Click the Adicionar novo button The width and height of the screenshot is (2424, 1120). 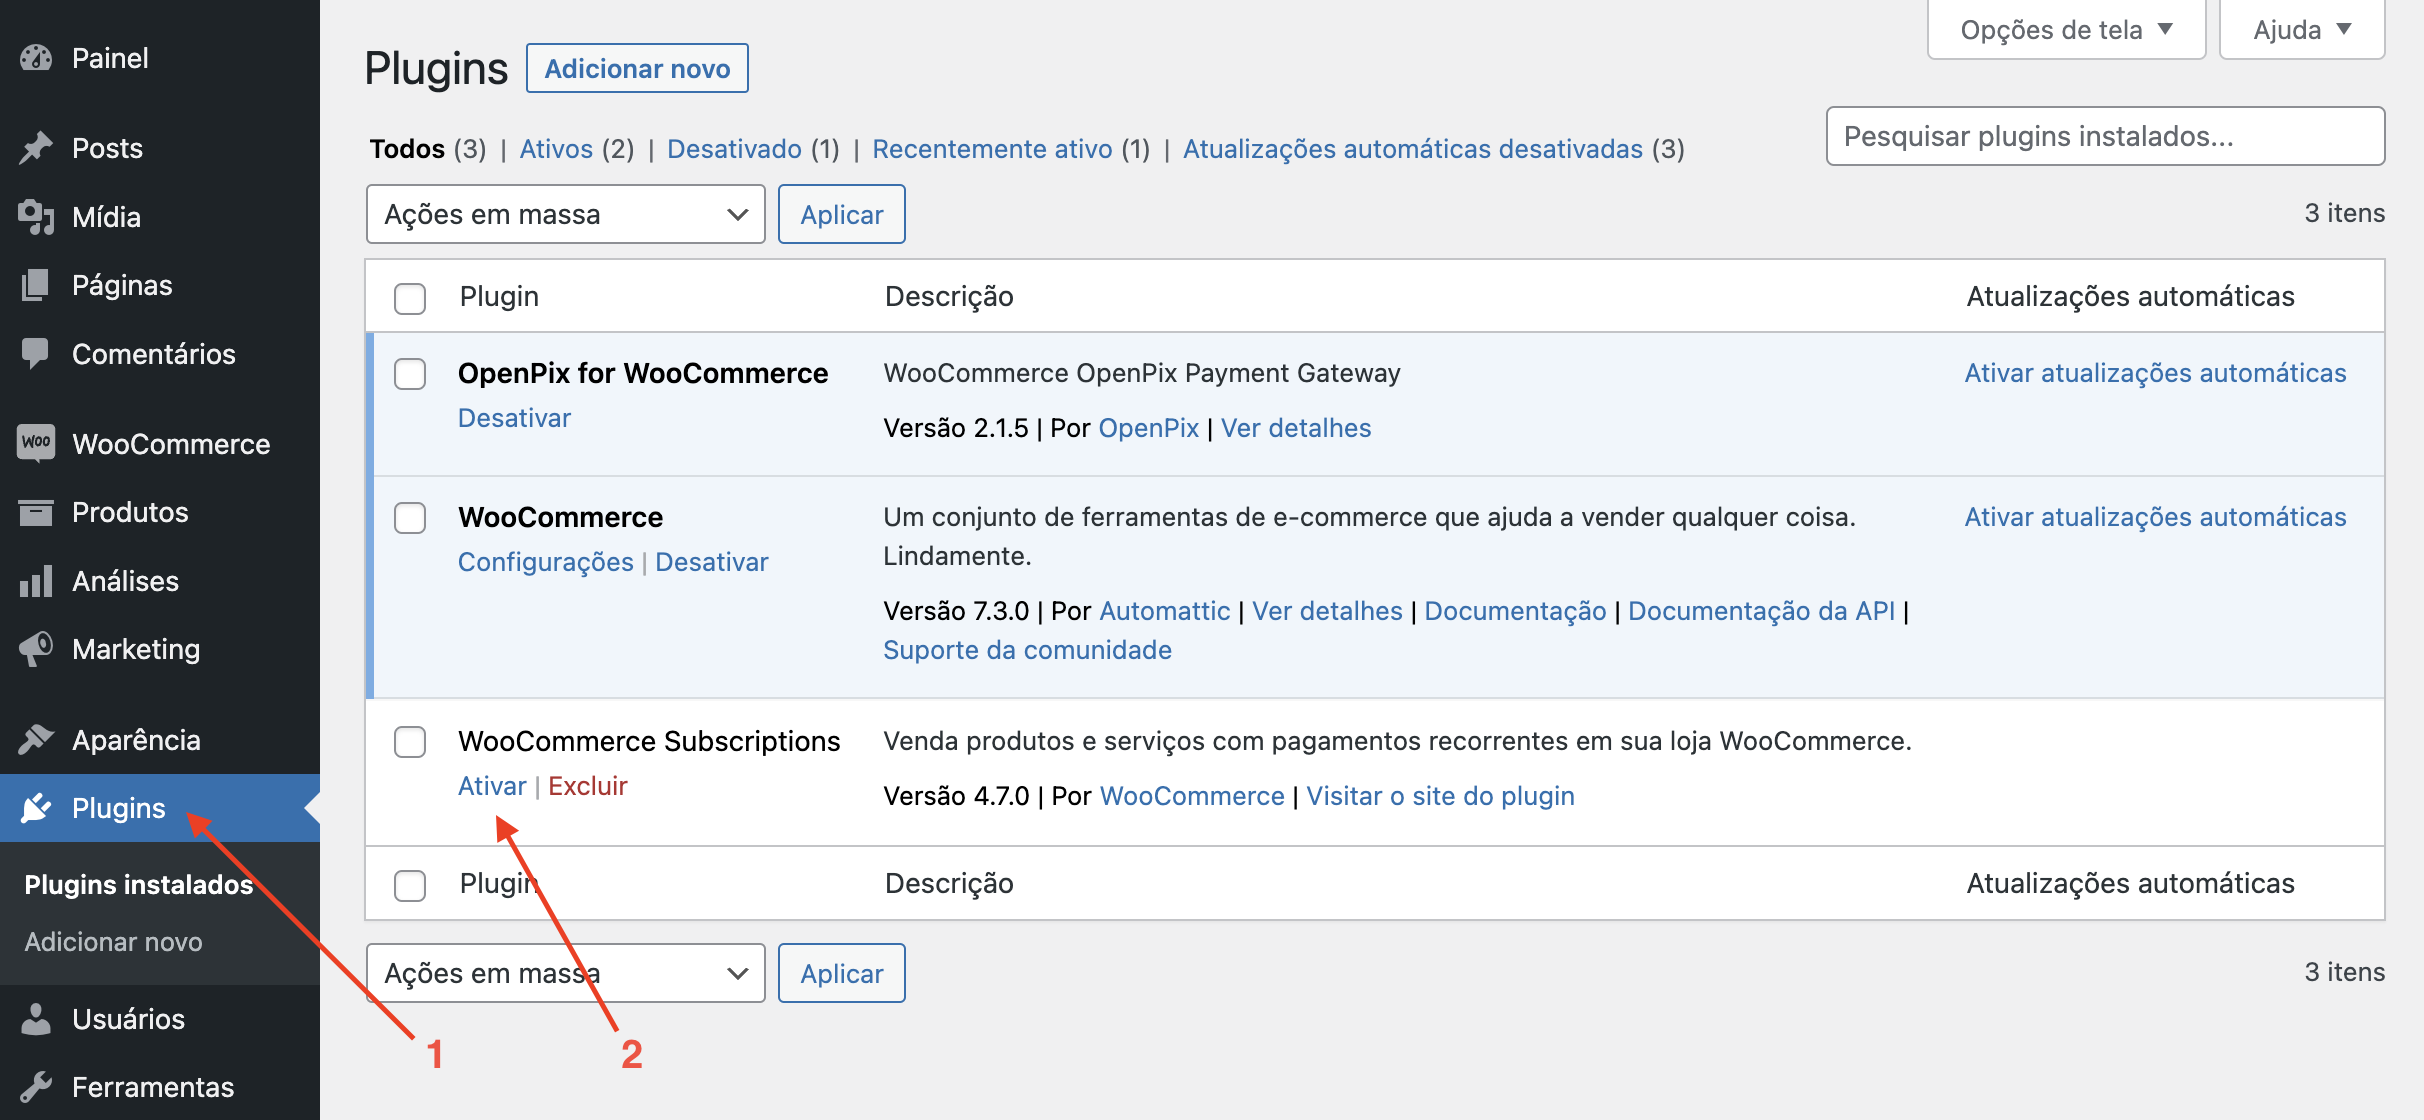637,67
